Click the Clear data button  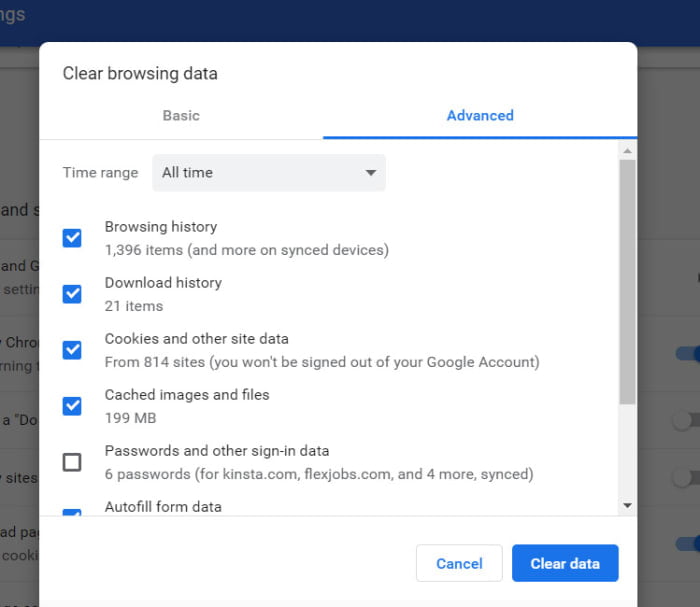[565, 563]
